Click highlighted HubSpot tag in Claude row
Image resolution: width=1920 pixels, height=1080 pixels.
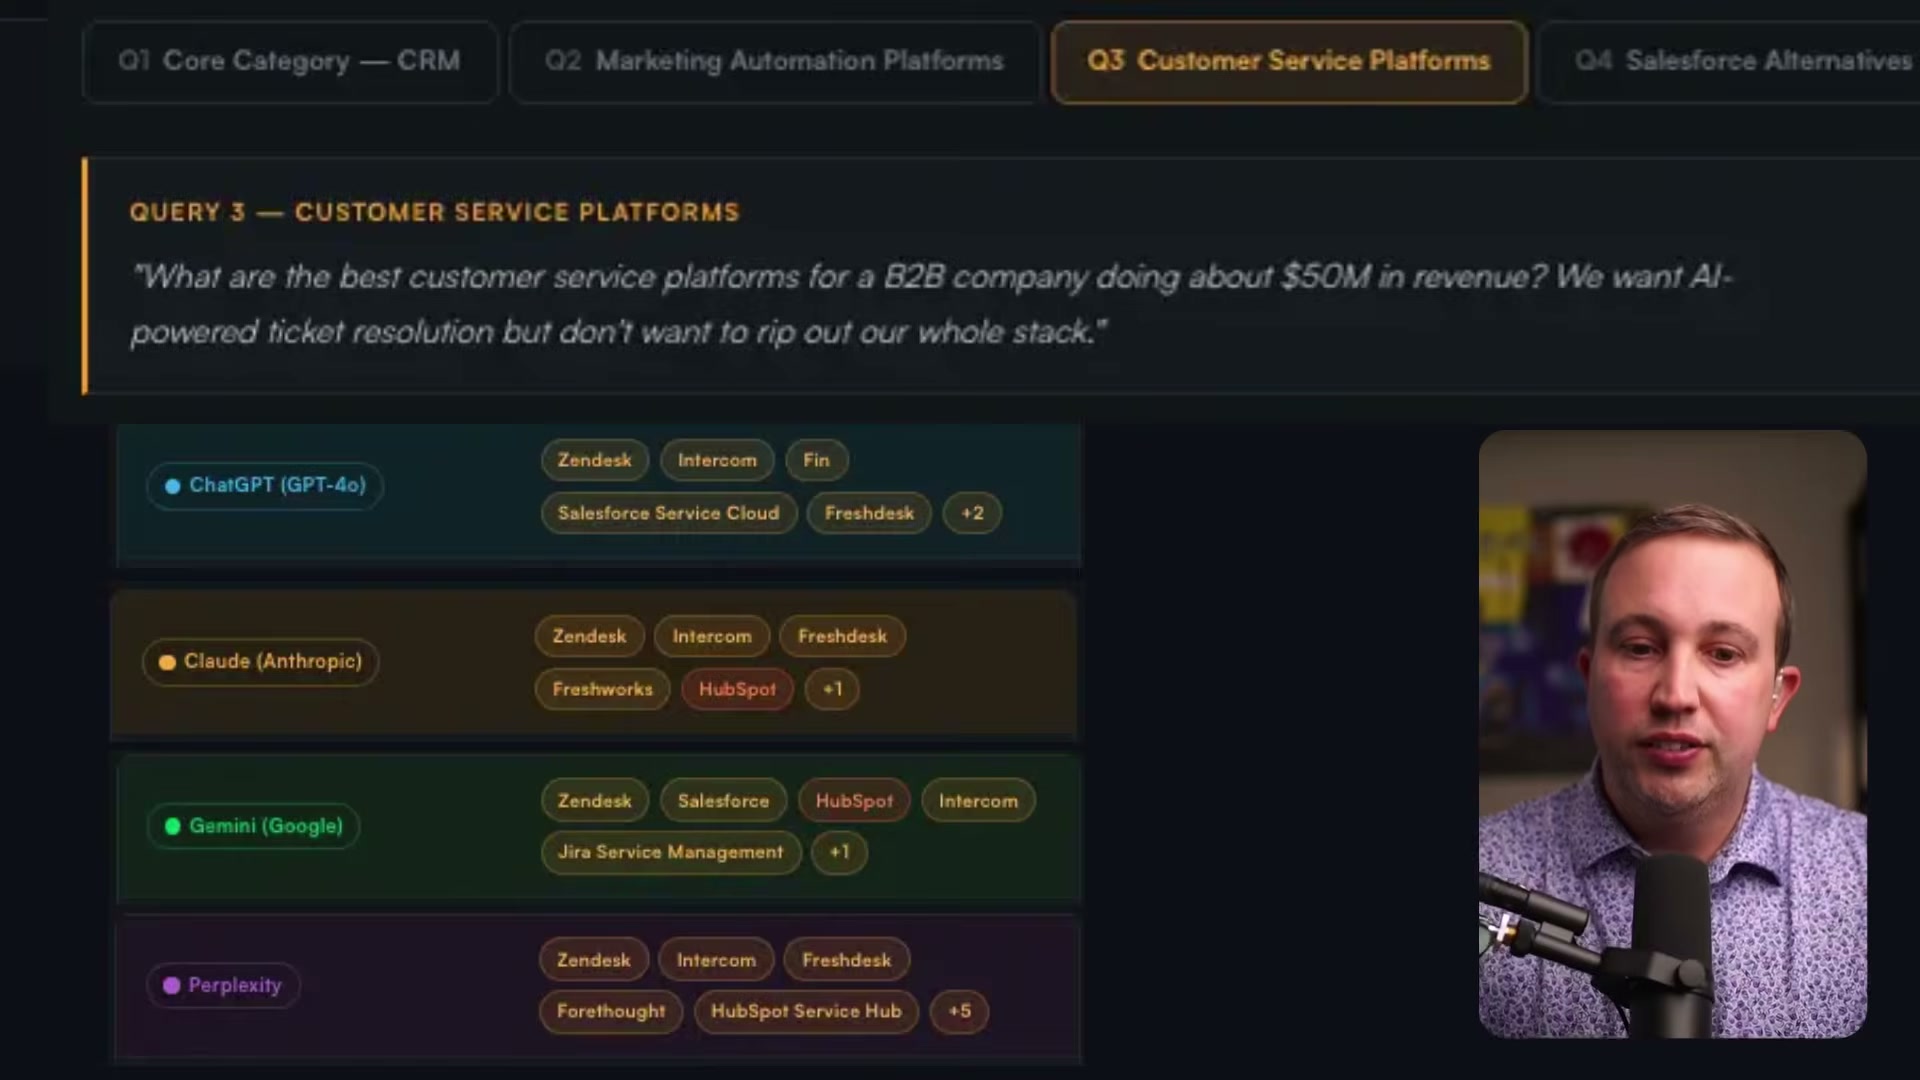(x=737, y=689)
